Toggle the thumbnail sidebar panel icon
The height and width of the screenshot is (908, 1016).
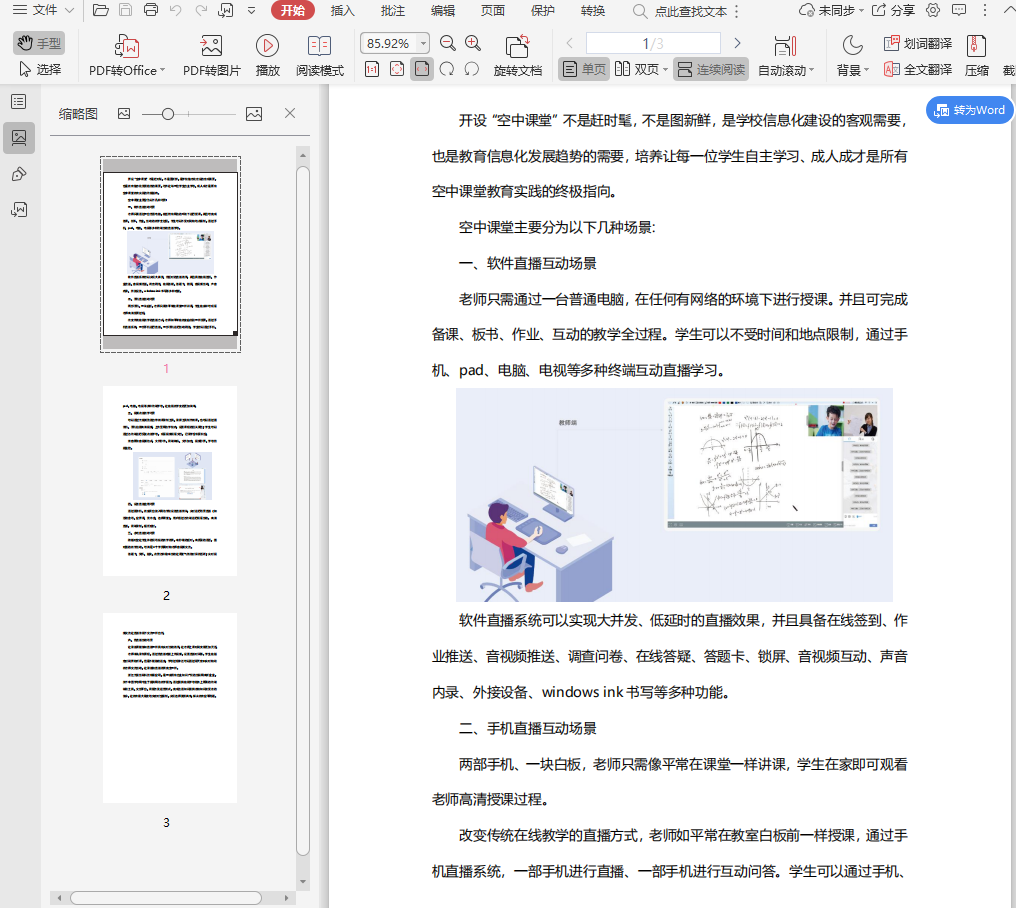click(19, 138)
